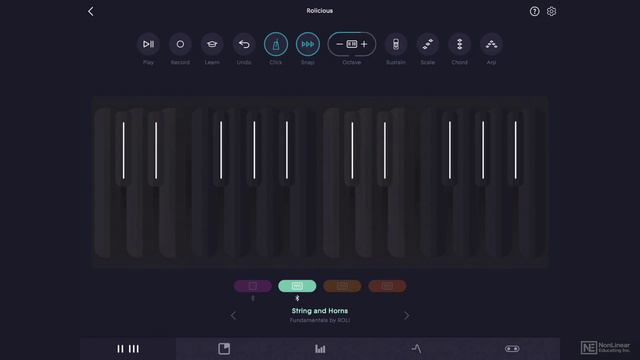This screenshot has width=640, height=360.
Task: Go to next sound preset
Action: pos(407,316)
